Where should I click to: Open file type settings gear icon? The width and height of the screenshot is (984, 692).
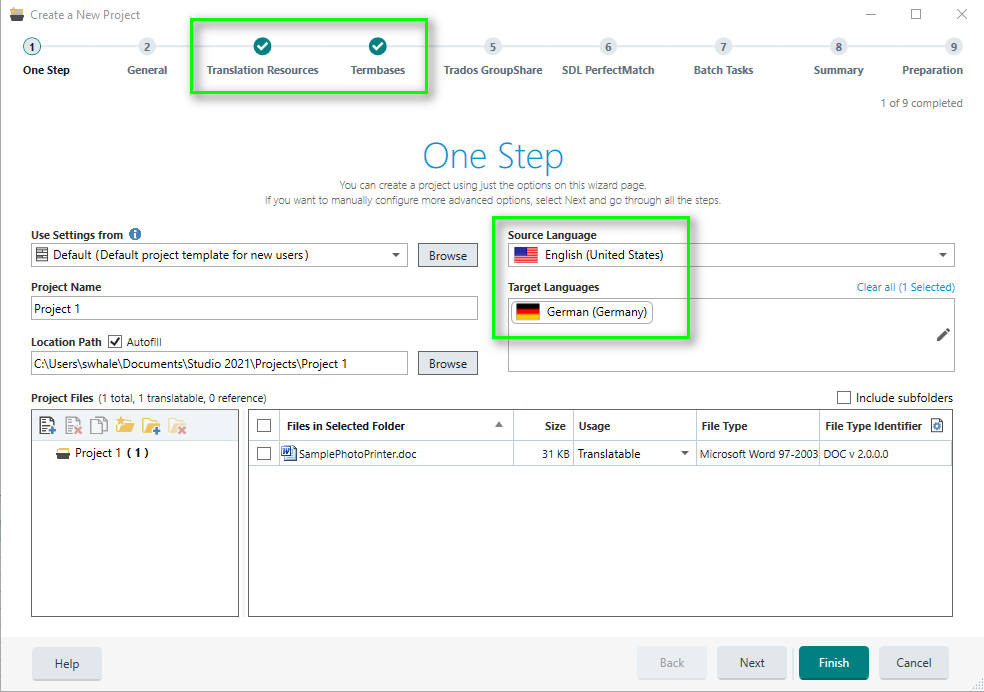coord(937,426)
